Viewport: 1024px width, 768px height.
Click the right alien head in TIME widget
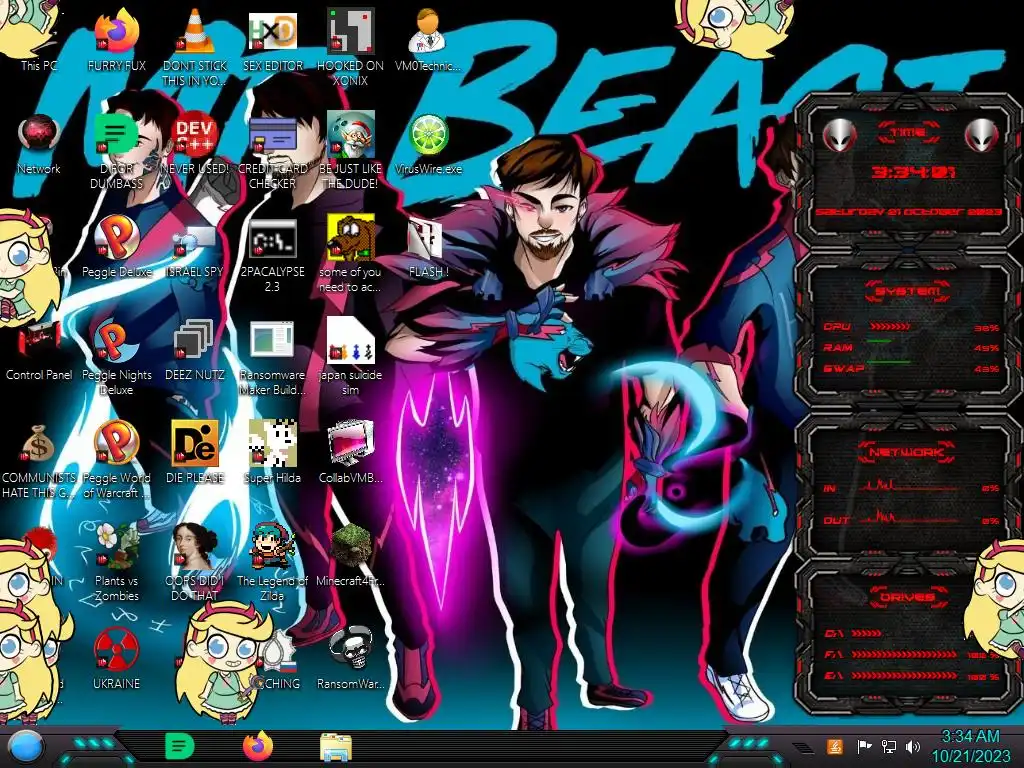pyautogui.click(x=981, y=136)
